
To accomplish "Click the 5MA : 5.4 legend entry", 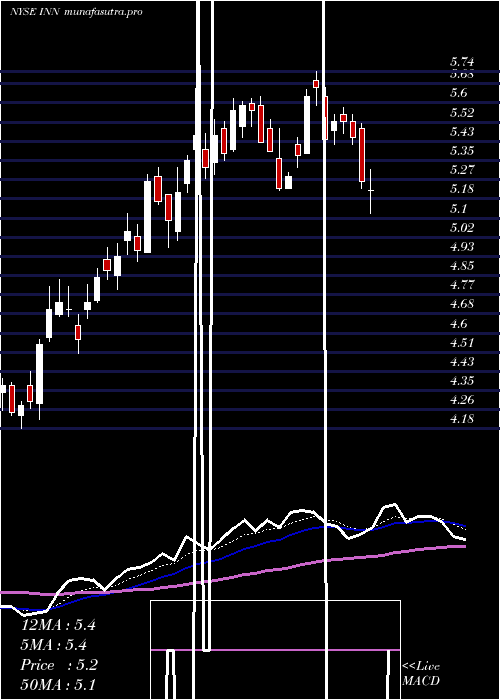I will (x=54, y=645).
